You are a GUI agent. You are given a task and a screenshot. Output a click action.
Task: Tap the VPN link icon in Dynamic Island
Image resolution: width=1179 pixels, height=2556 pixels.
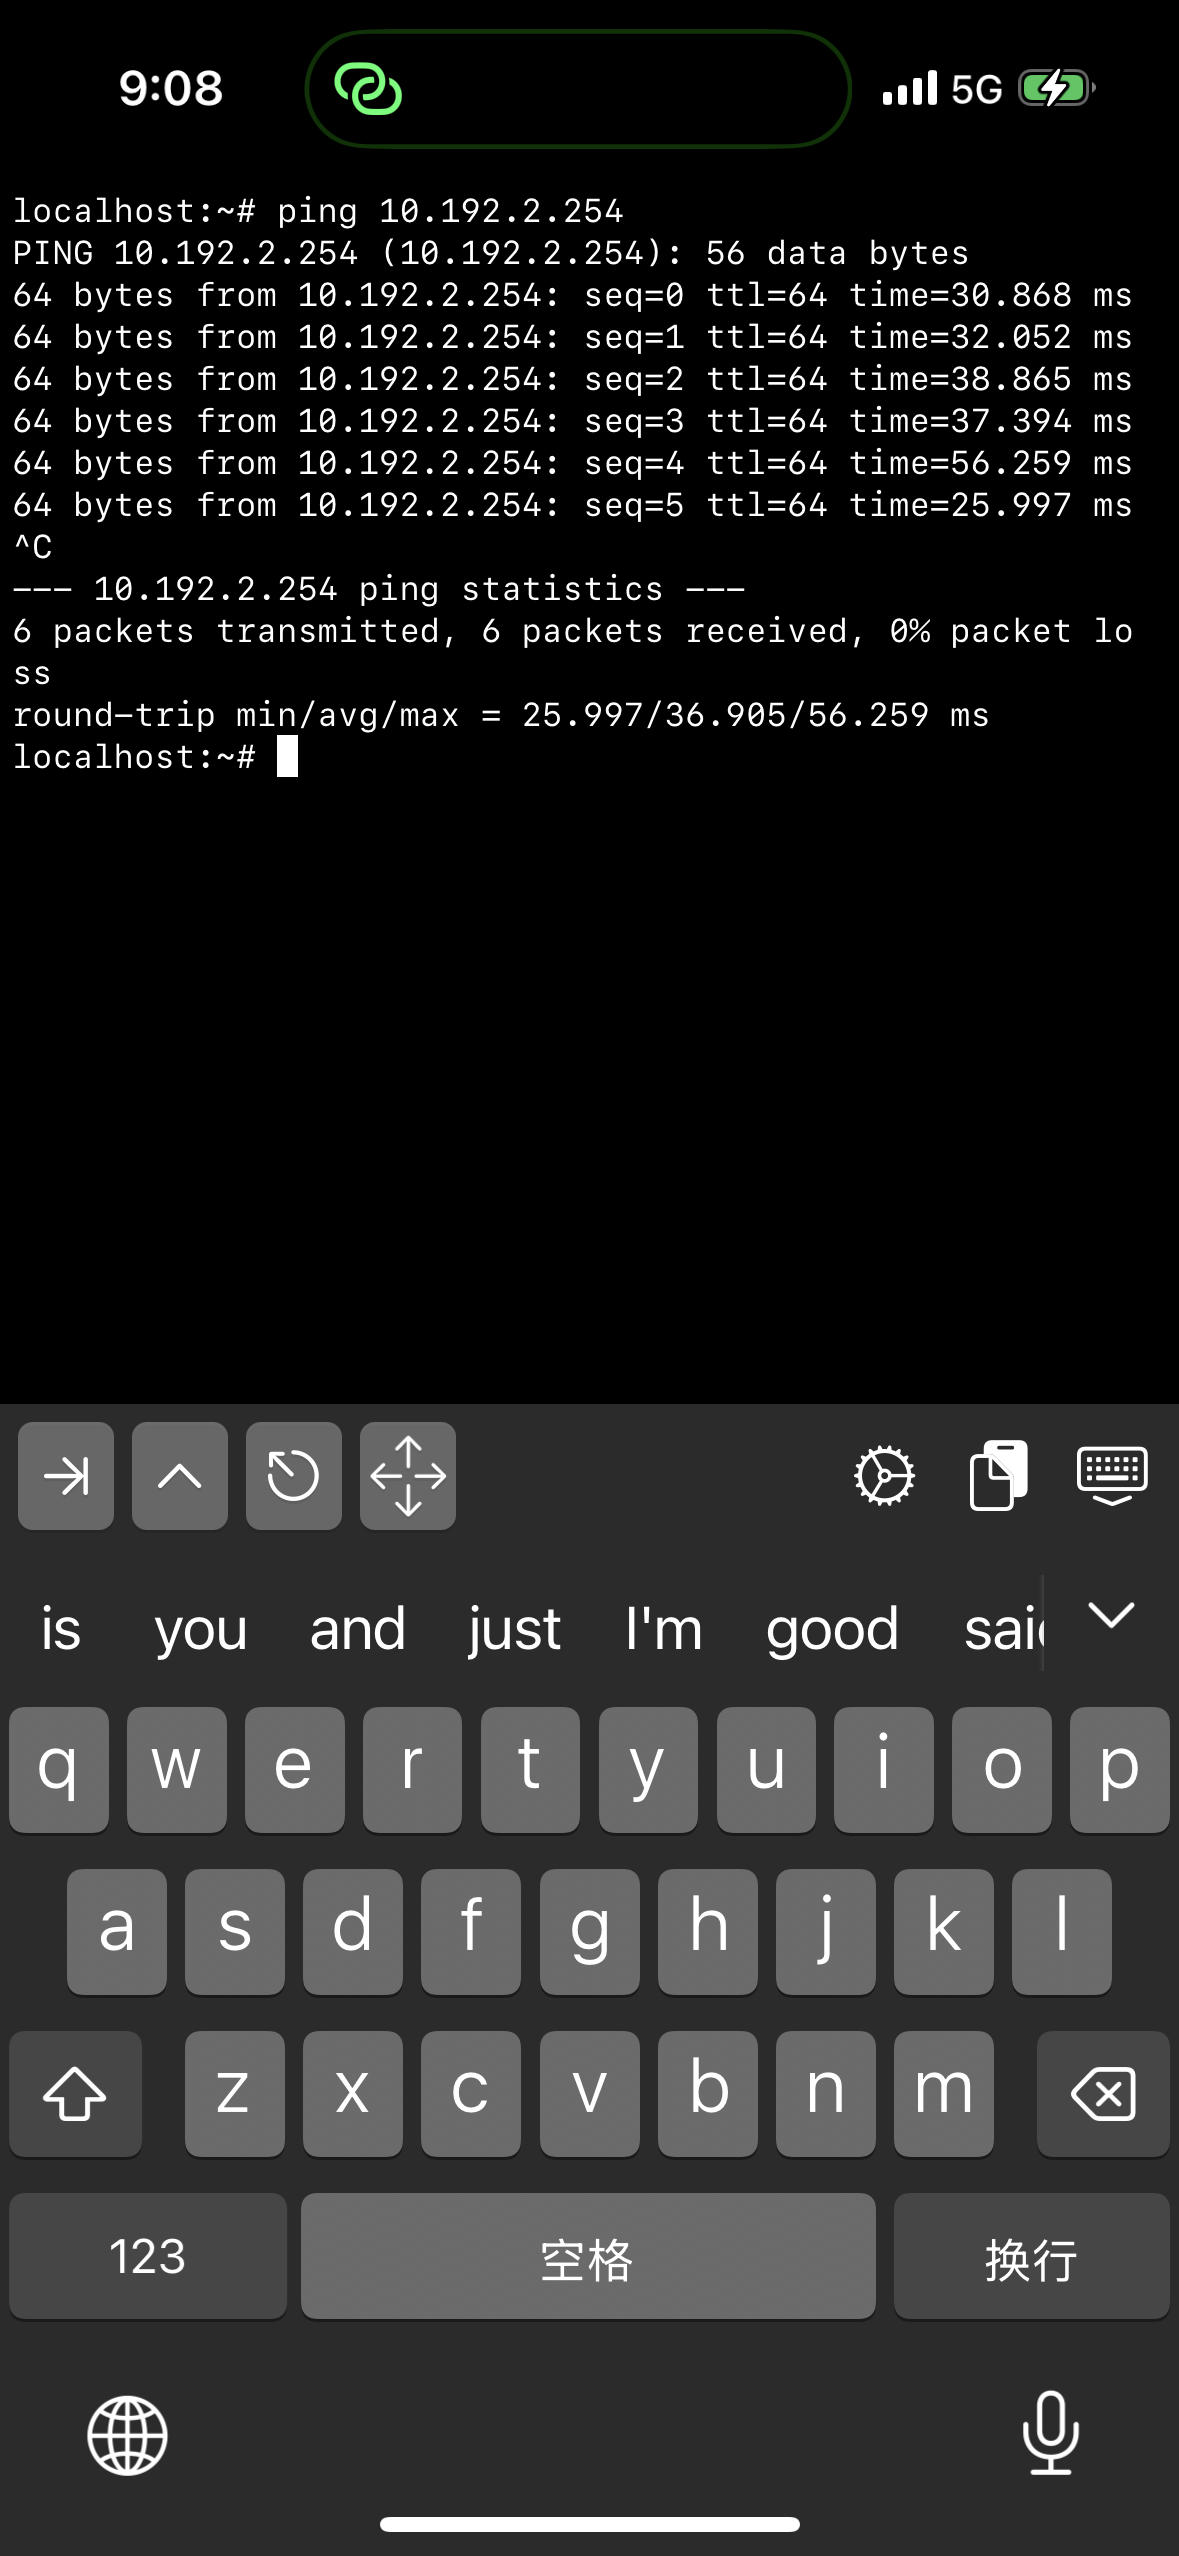(368, 89)
